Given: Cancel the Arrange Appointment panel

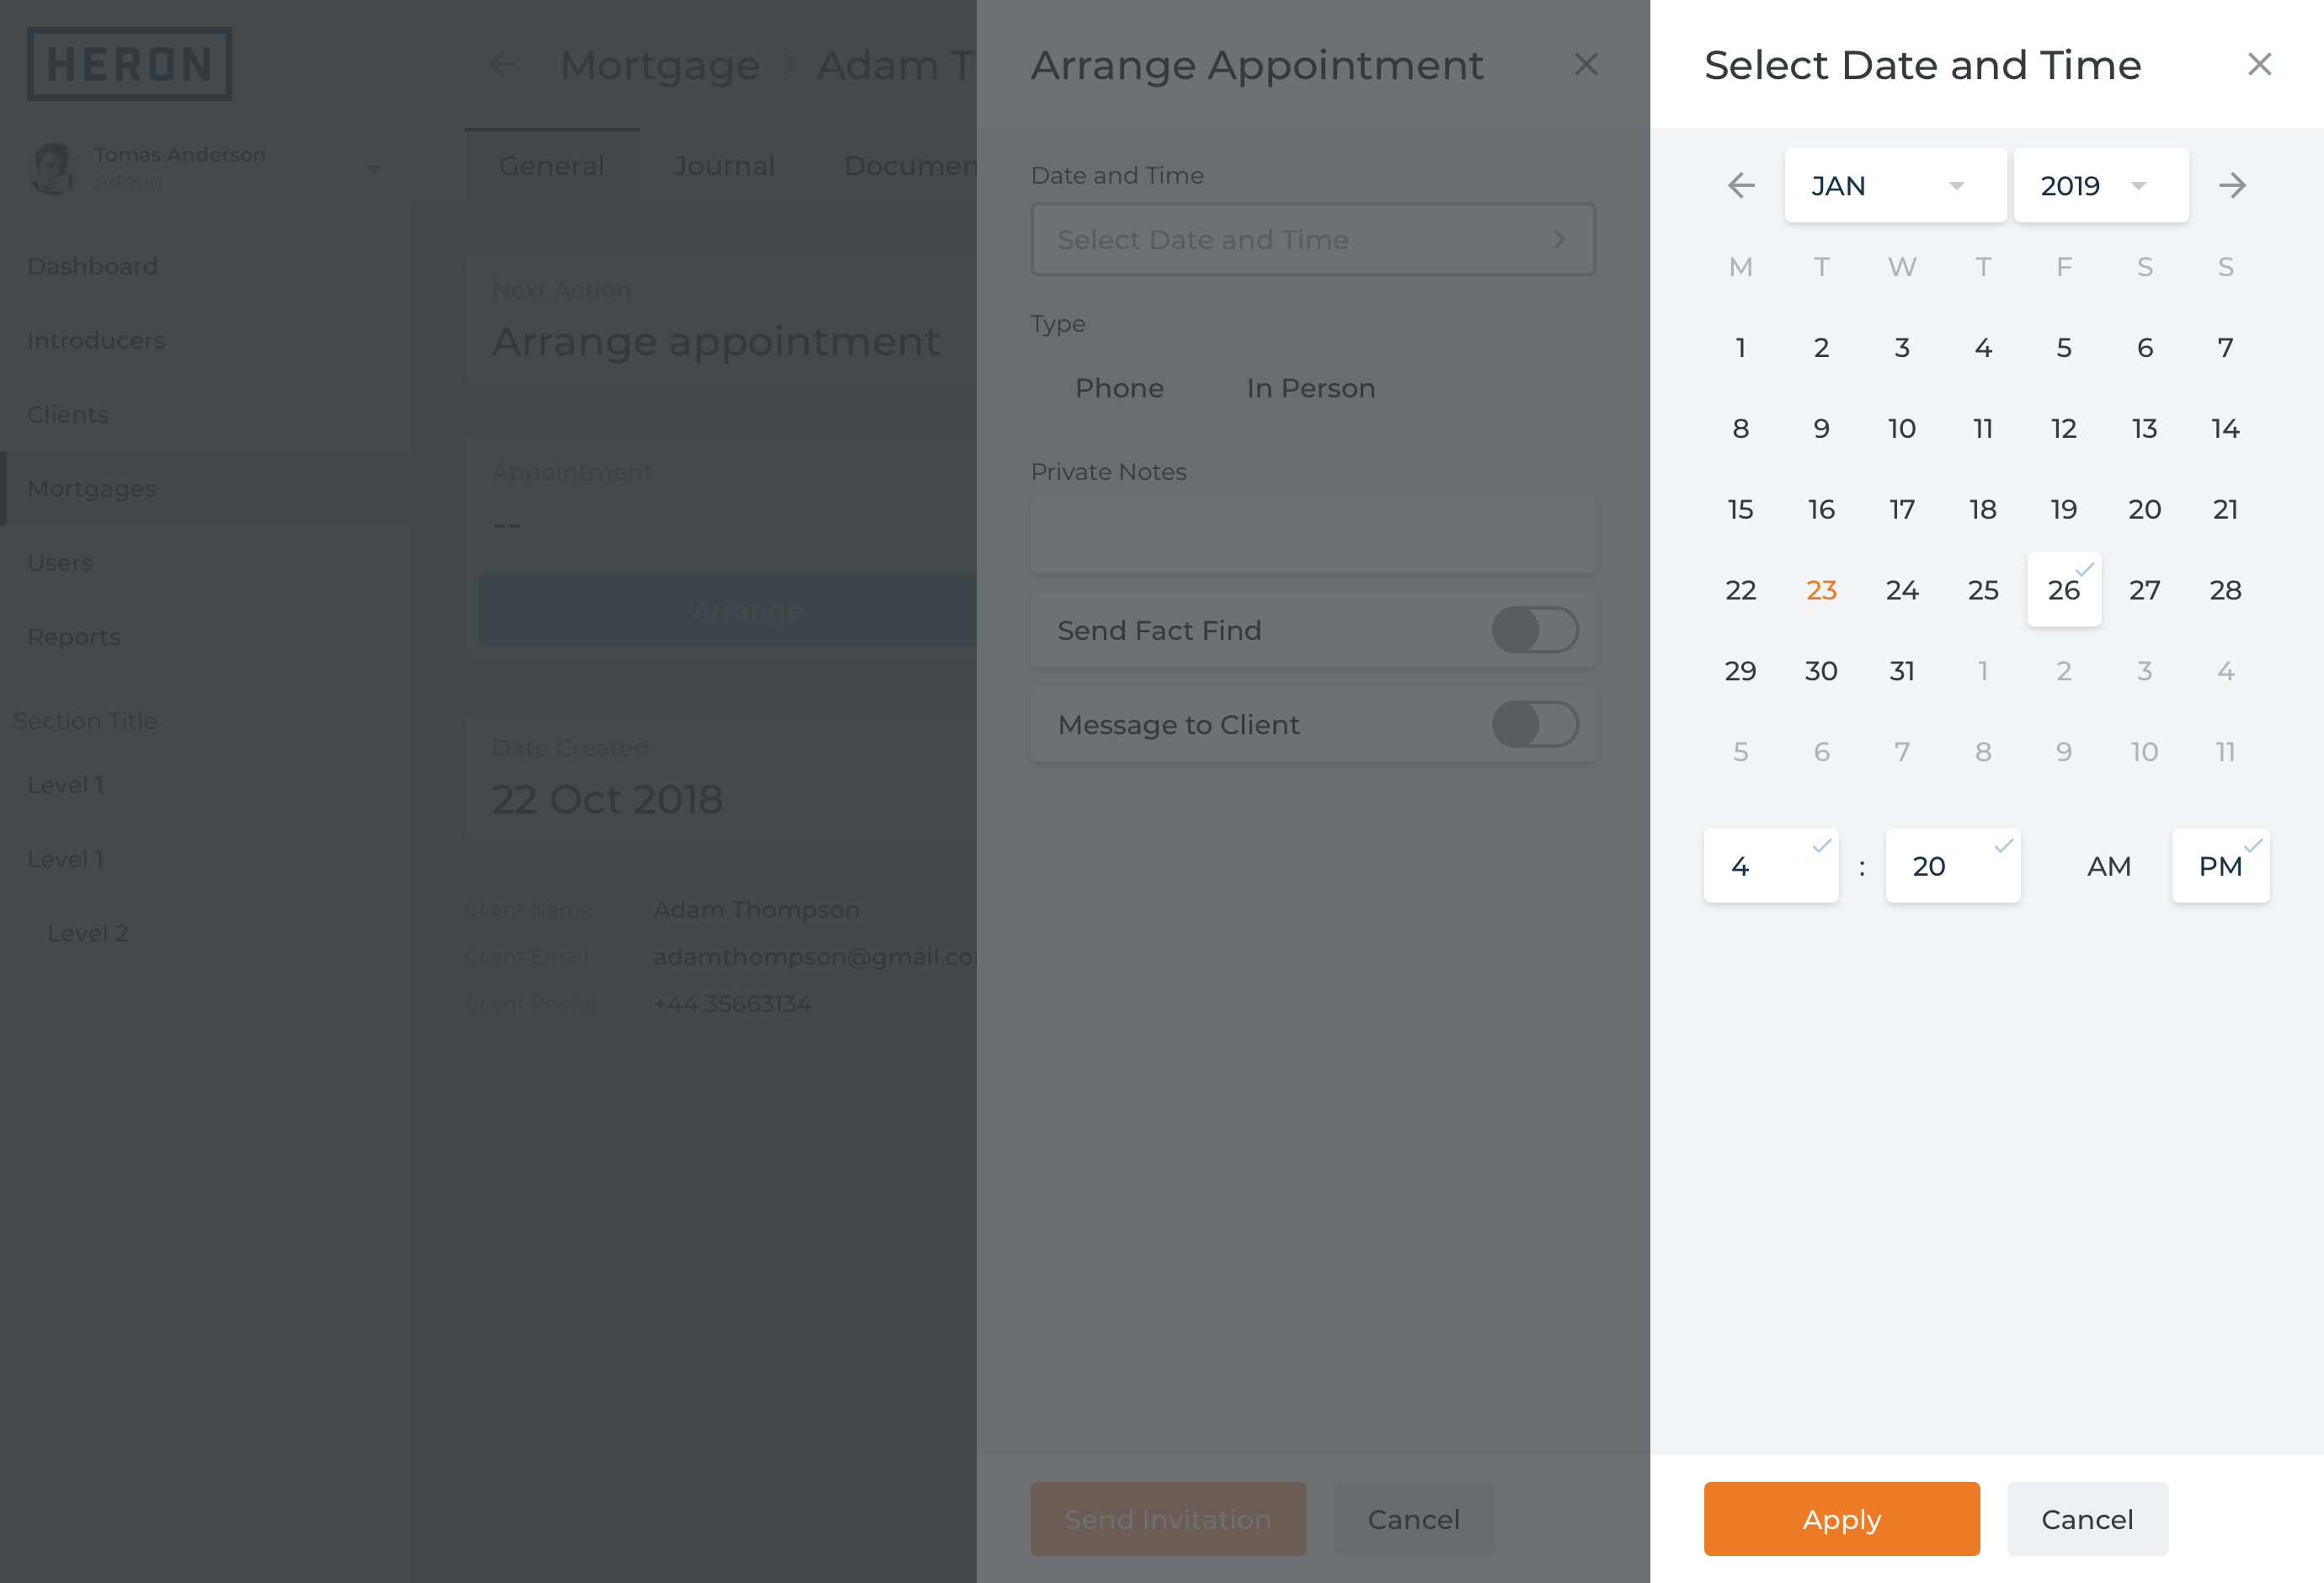Looking at the screenshot, I should click(1413, 1519).
